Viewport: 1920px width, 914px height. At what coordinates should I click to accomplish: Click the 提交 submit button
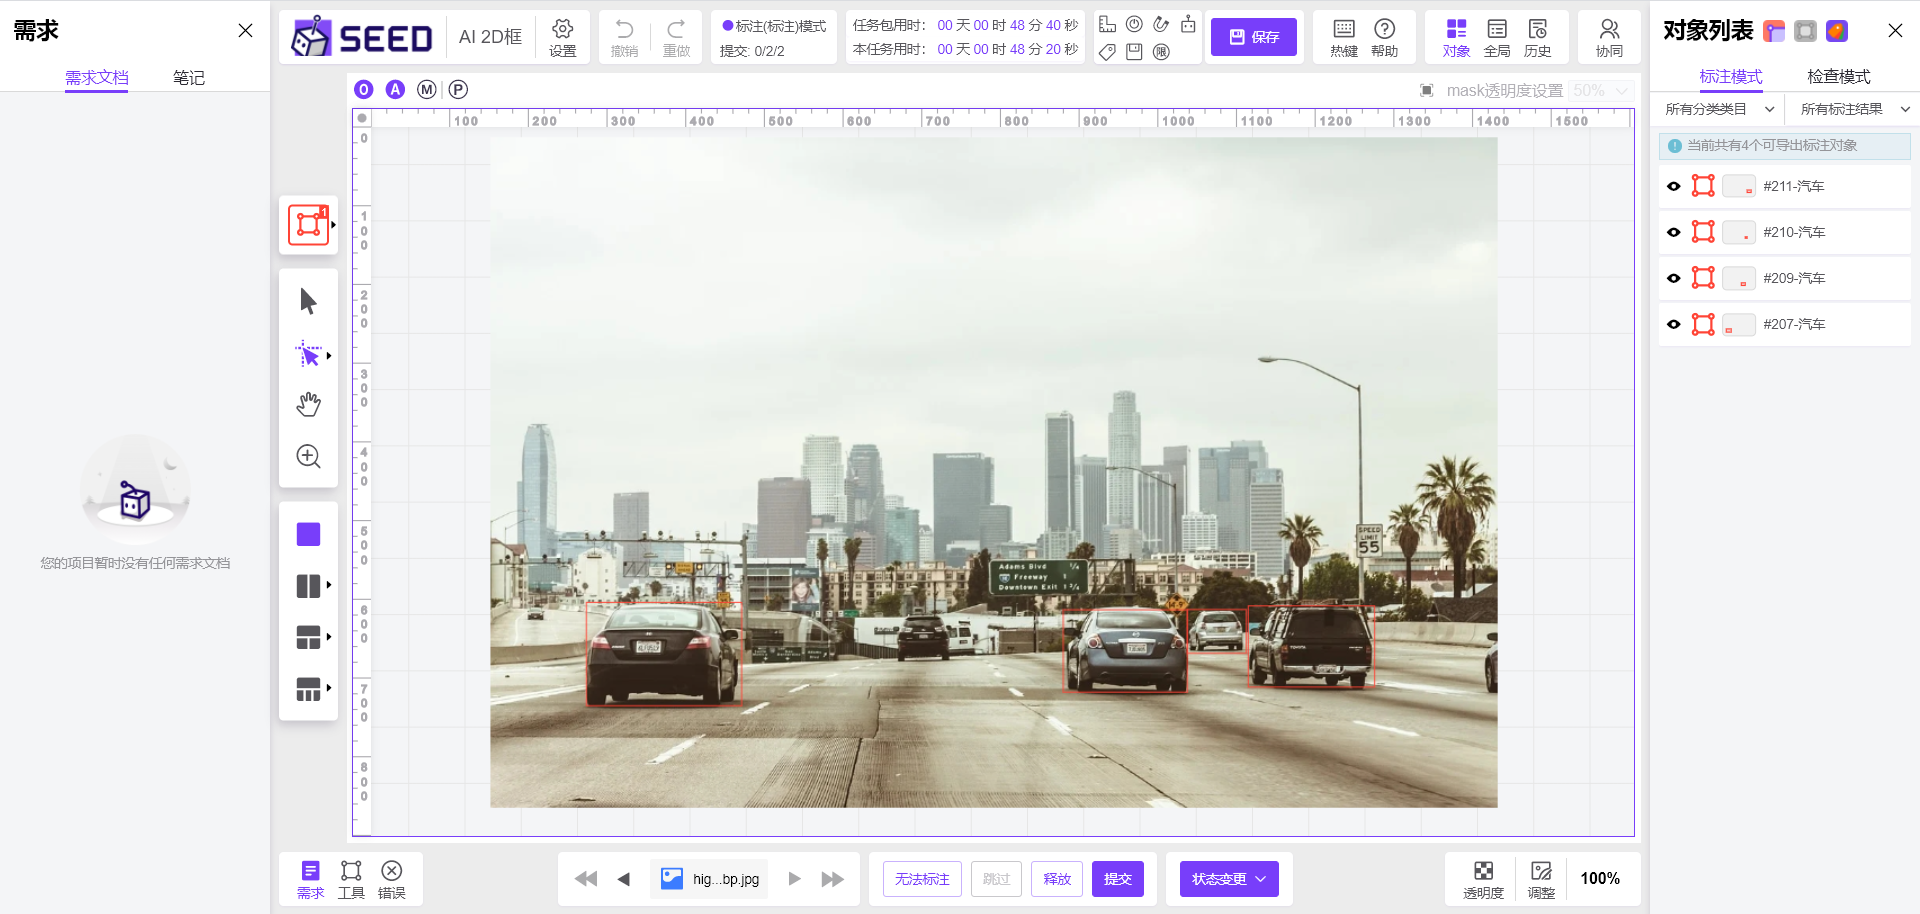click(1118, 879)
